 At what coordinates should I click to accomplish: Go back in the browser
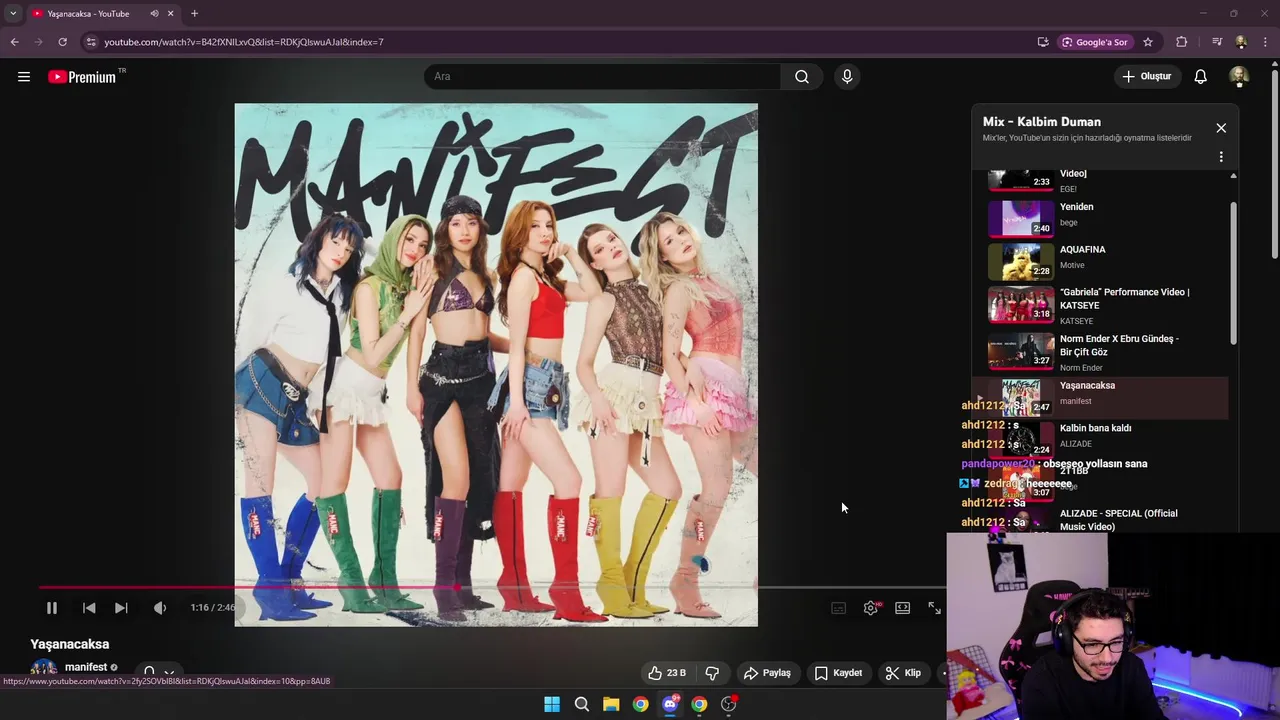[x=14, y=42]
